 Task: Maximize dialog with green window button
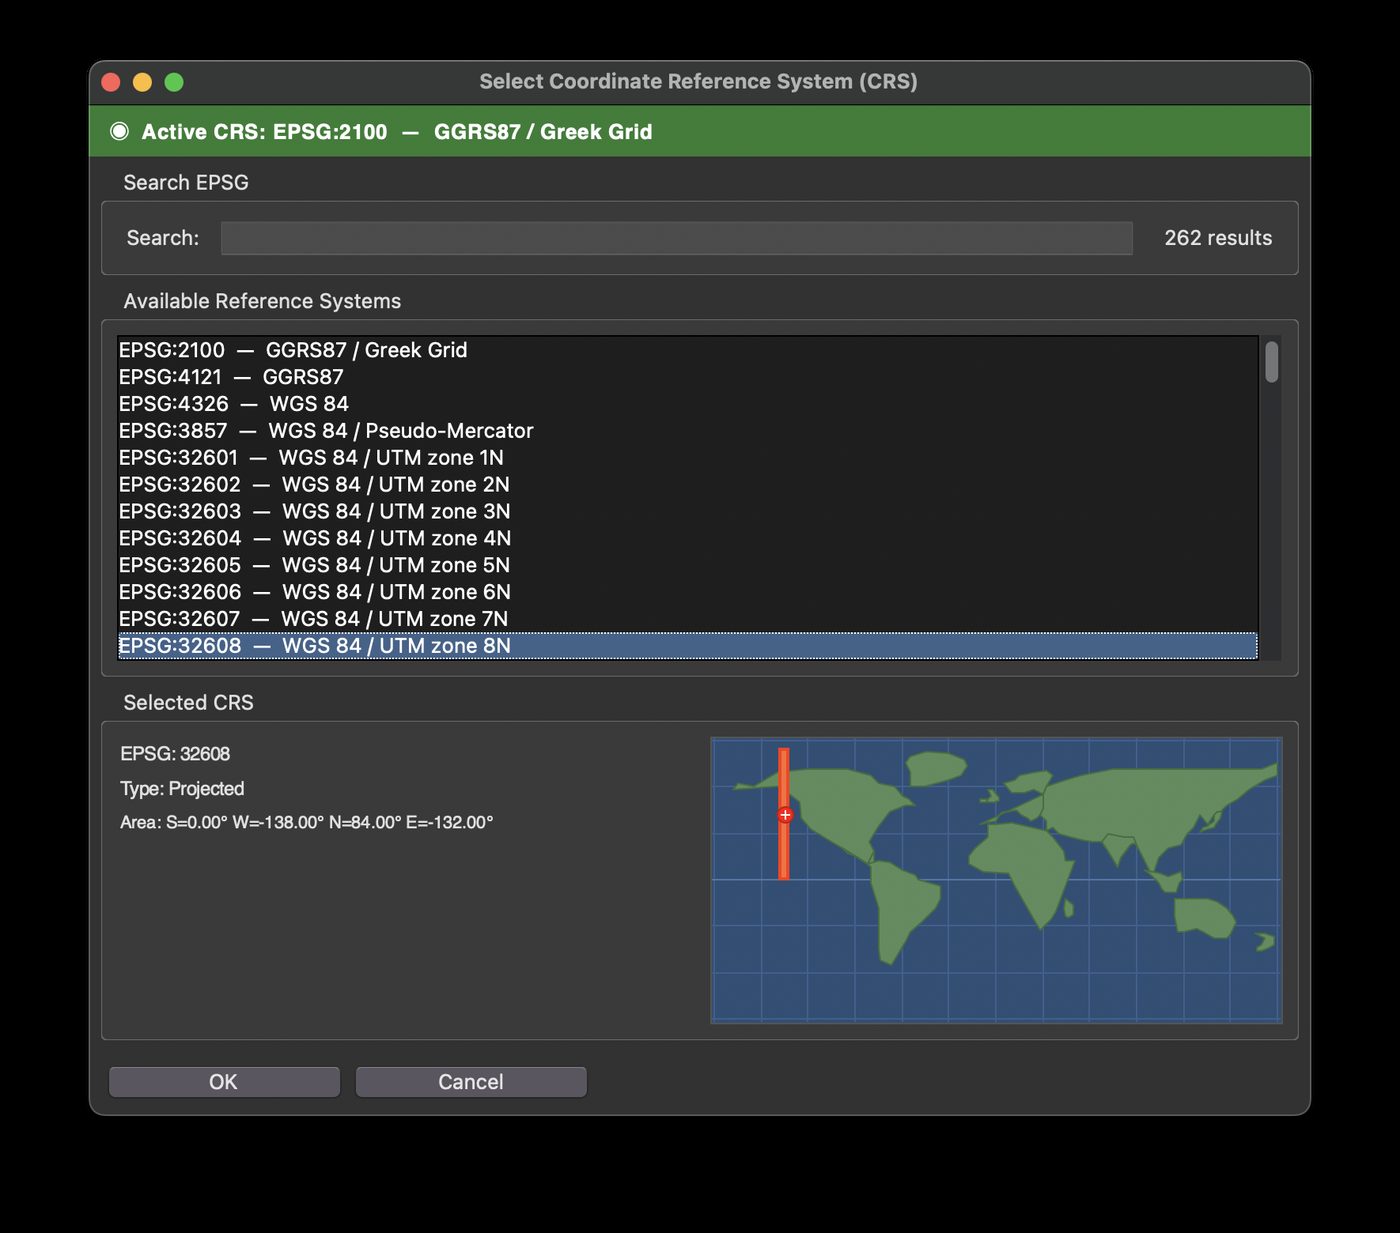(174, 82)
